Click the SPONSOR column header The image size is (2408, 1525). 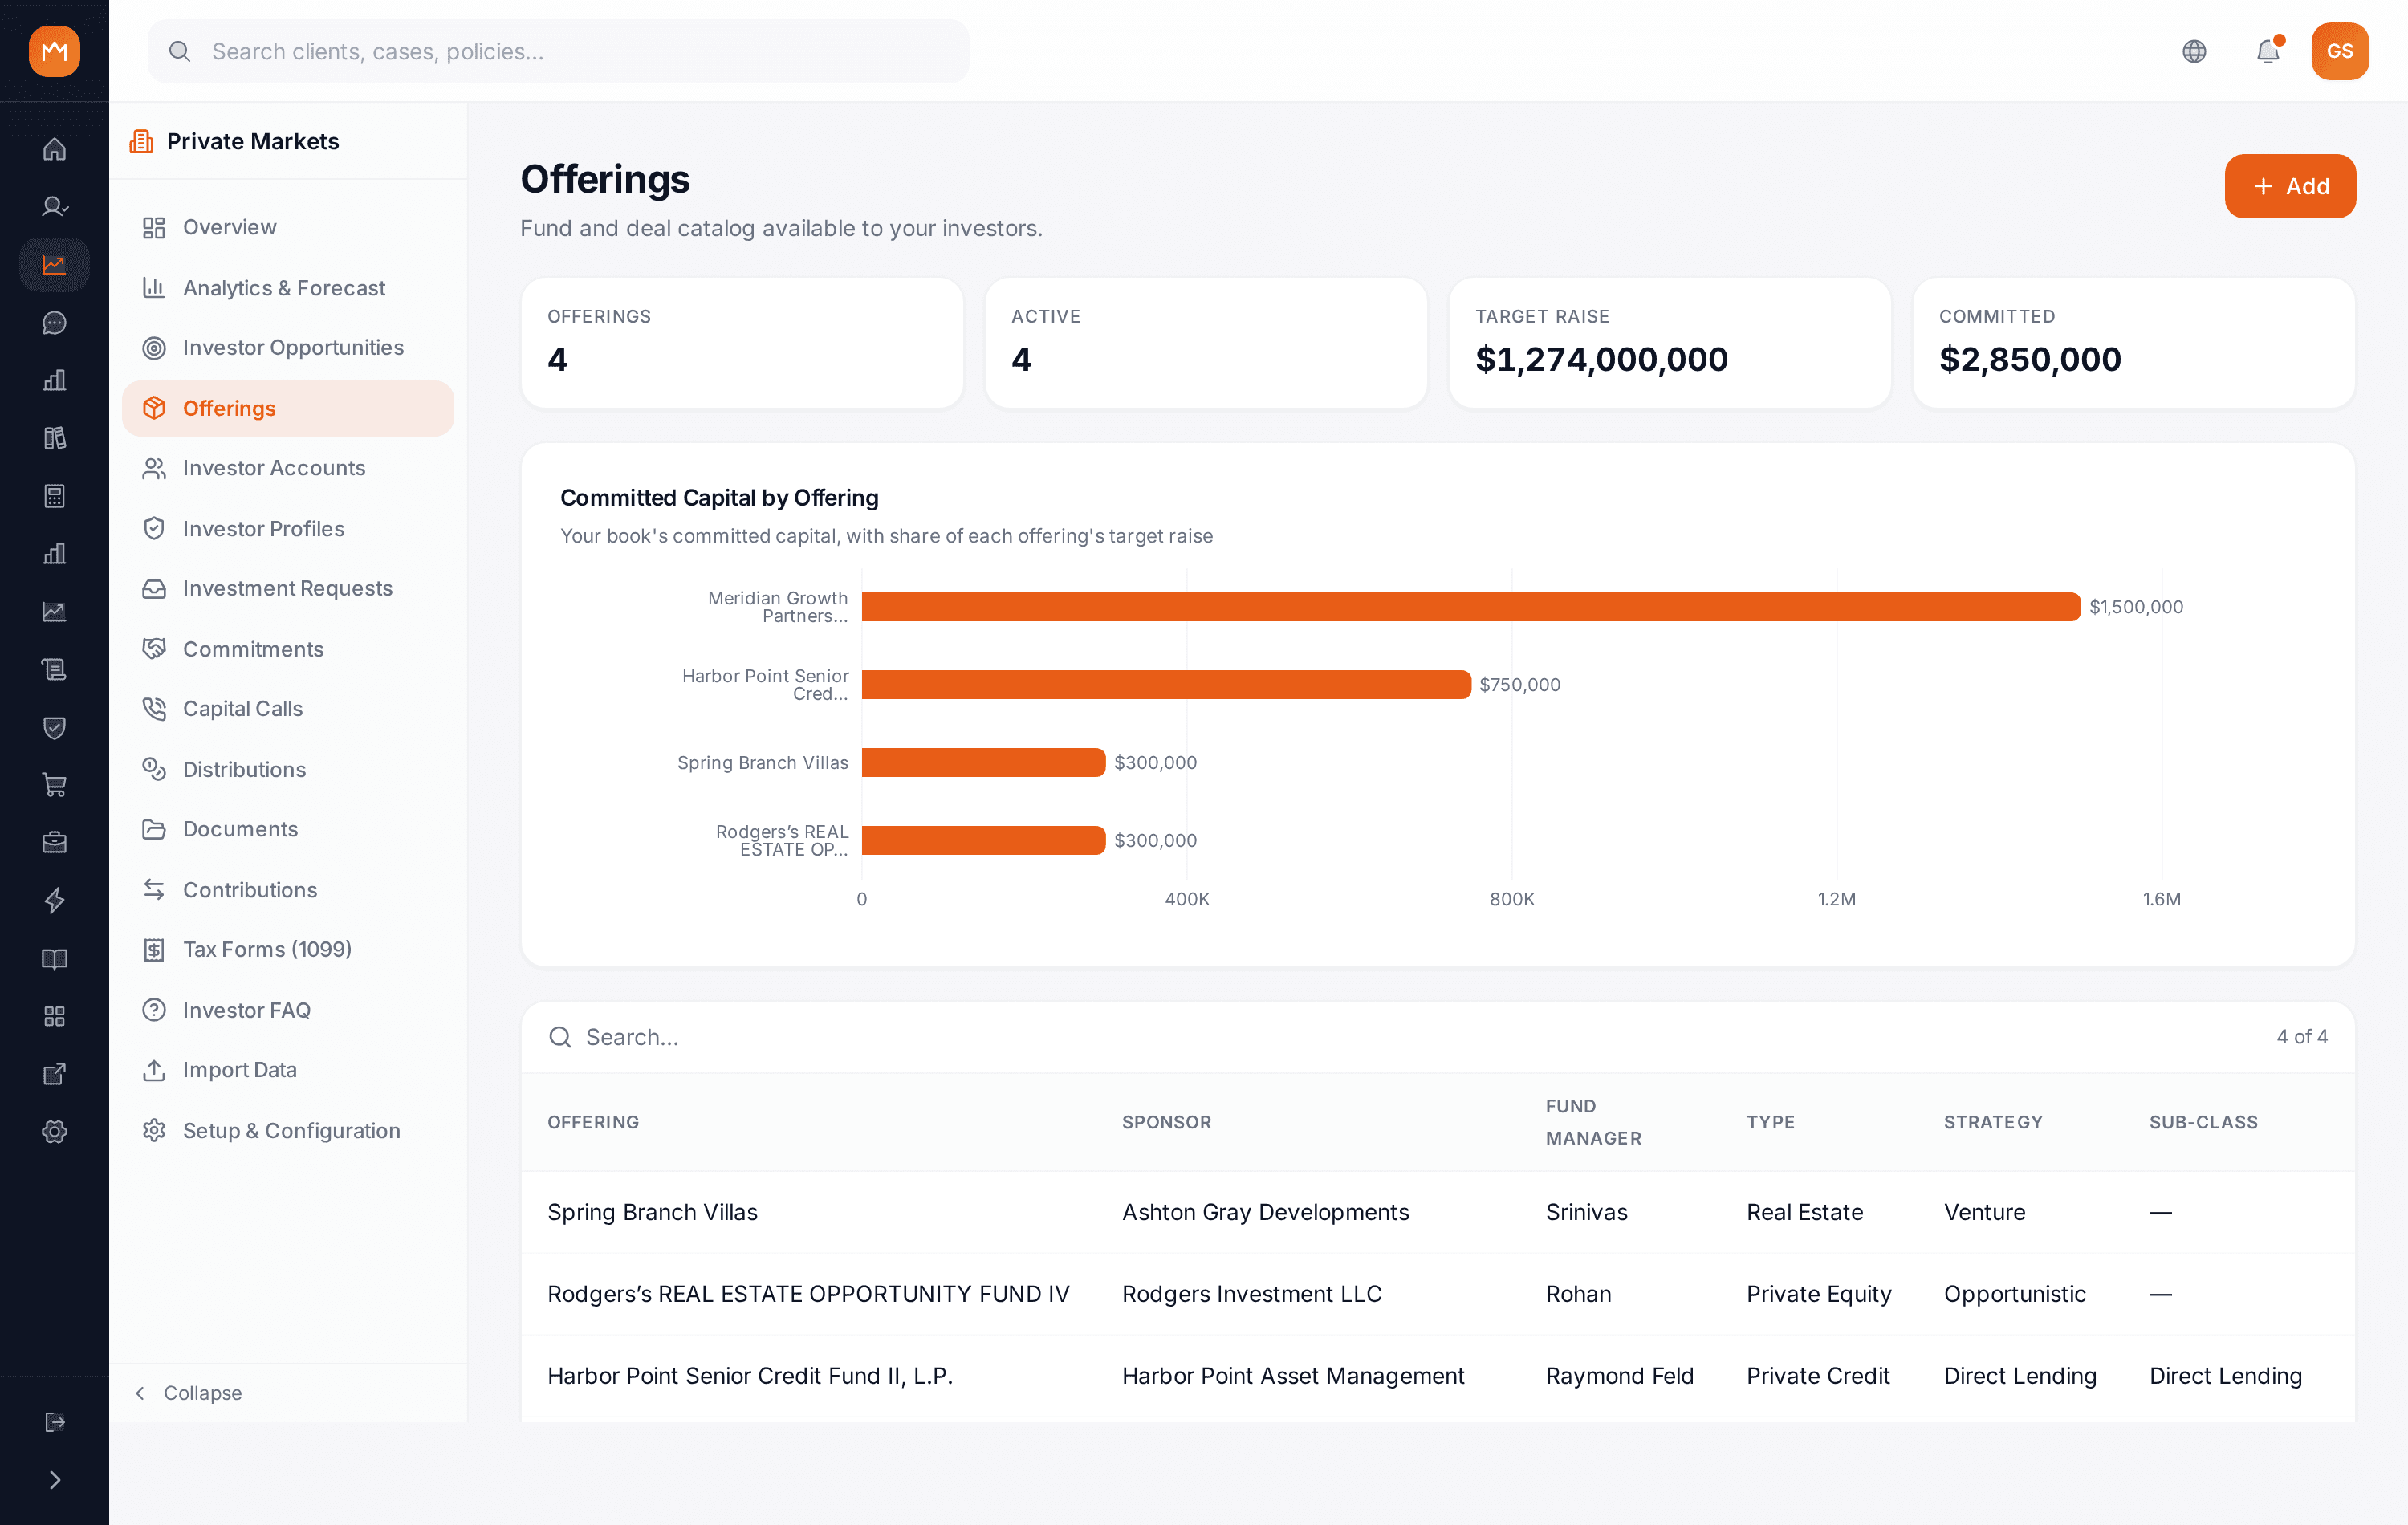tap(1166, 1122)
